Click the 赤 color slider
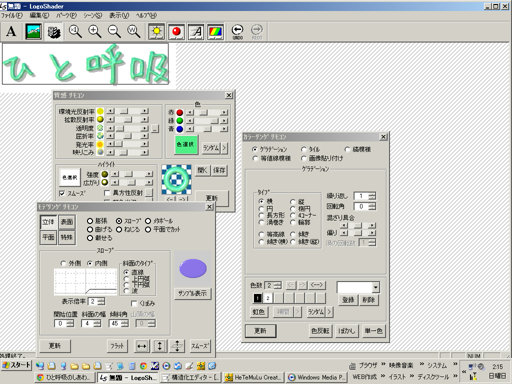Screen dimensions: 512x384 coord(207,112)
